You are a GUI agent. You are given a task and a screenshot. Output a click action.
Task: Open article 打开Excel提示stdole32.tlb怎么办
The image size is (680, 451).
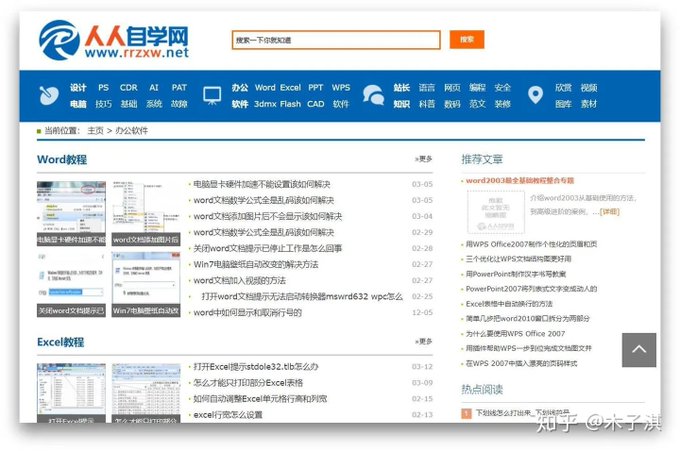tap(255, 367)
